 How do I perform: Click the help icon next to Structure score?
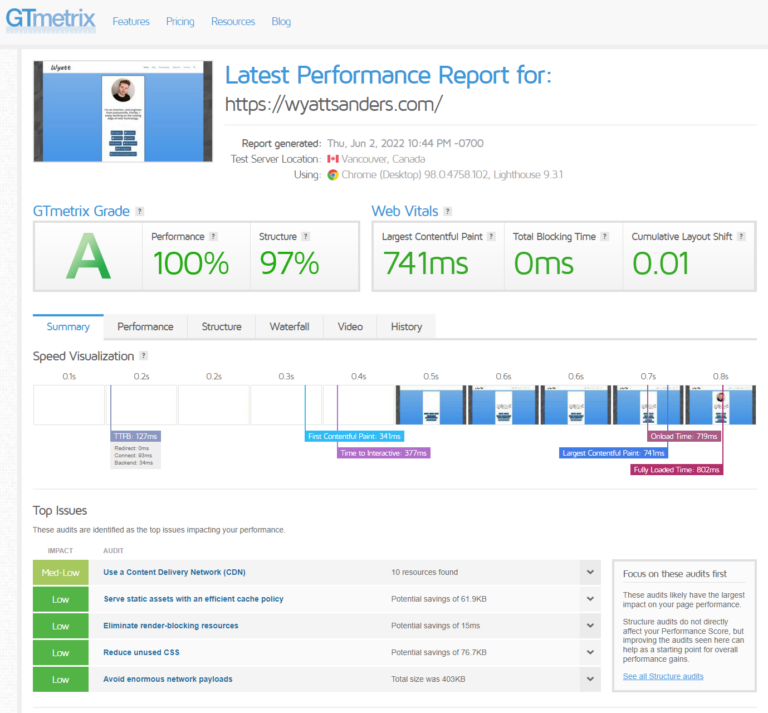tap(305, 236)
